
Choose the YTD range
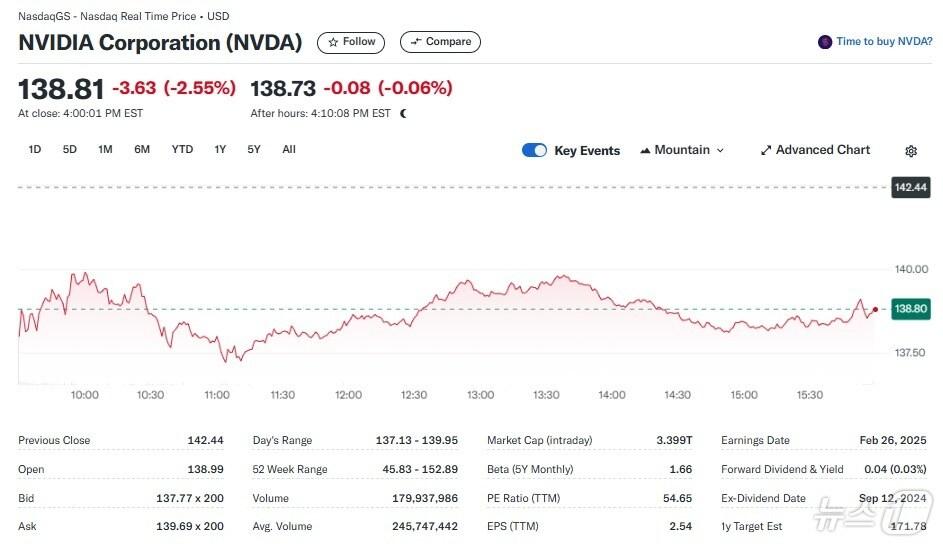click(x=182, y=149)
